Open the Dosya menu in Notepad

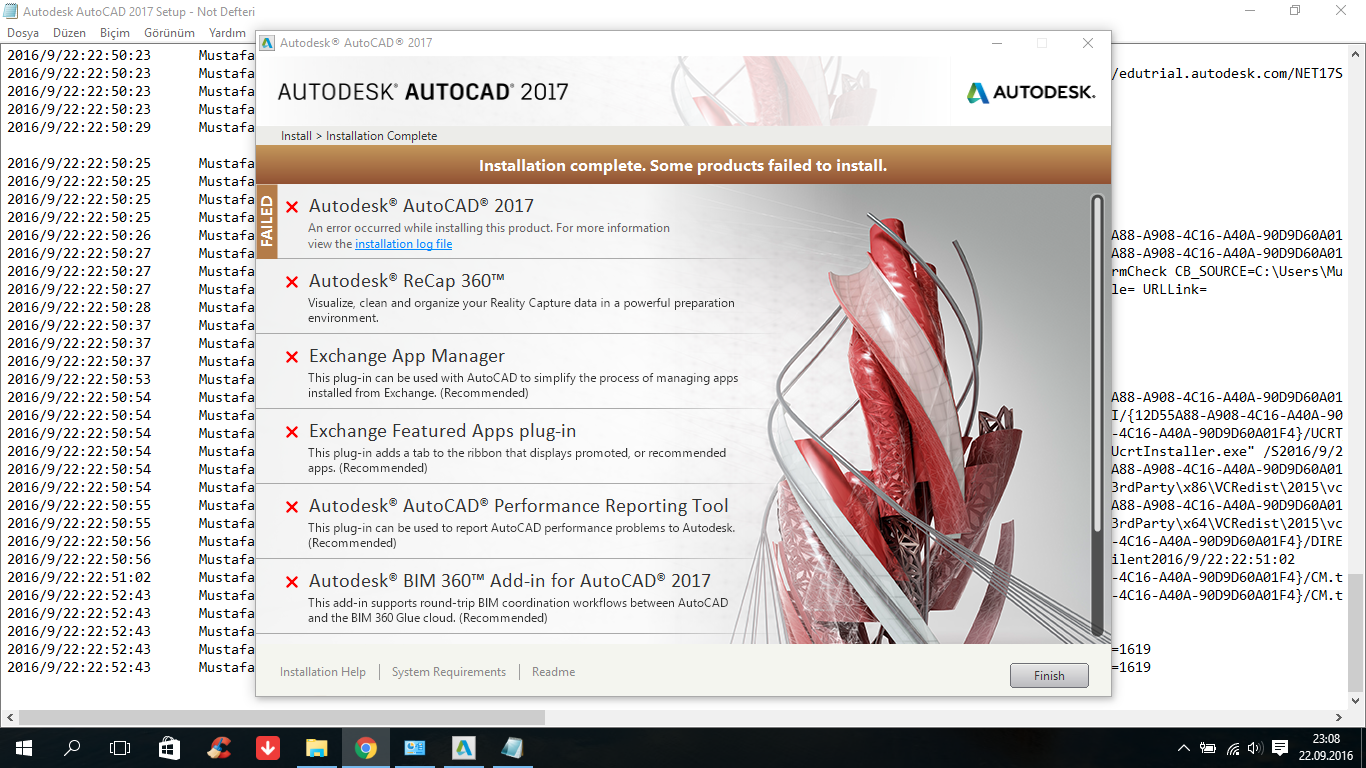click(23, 33)
